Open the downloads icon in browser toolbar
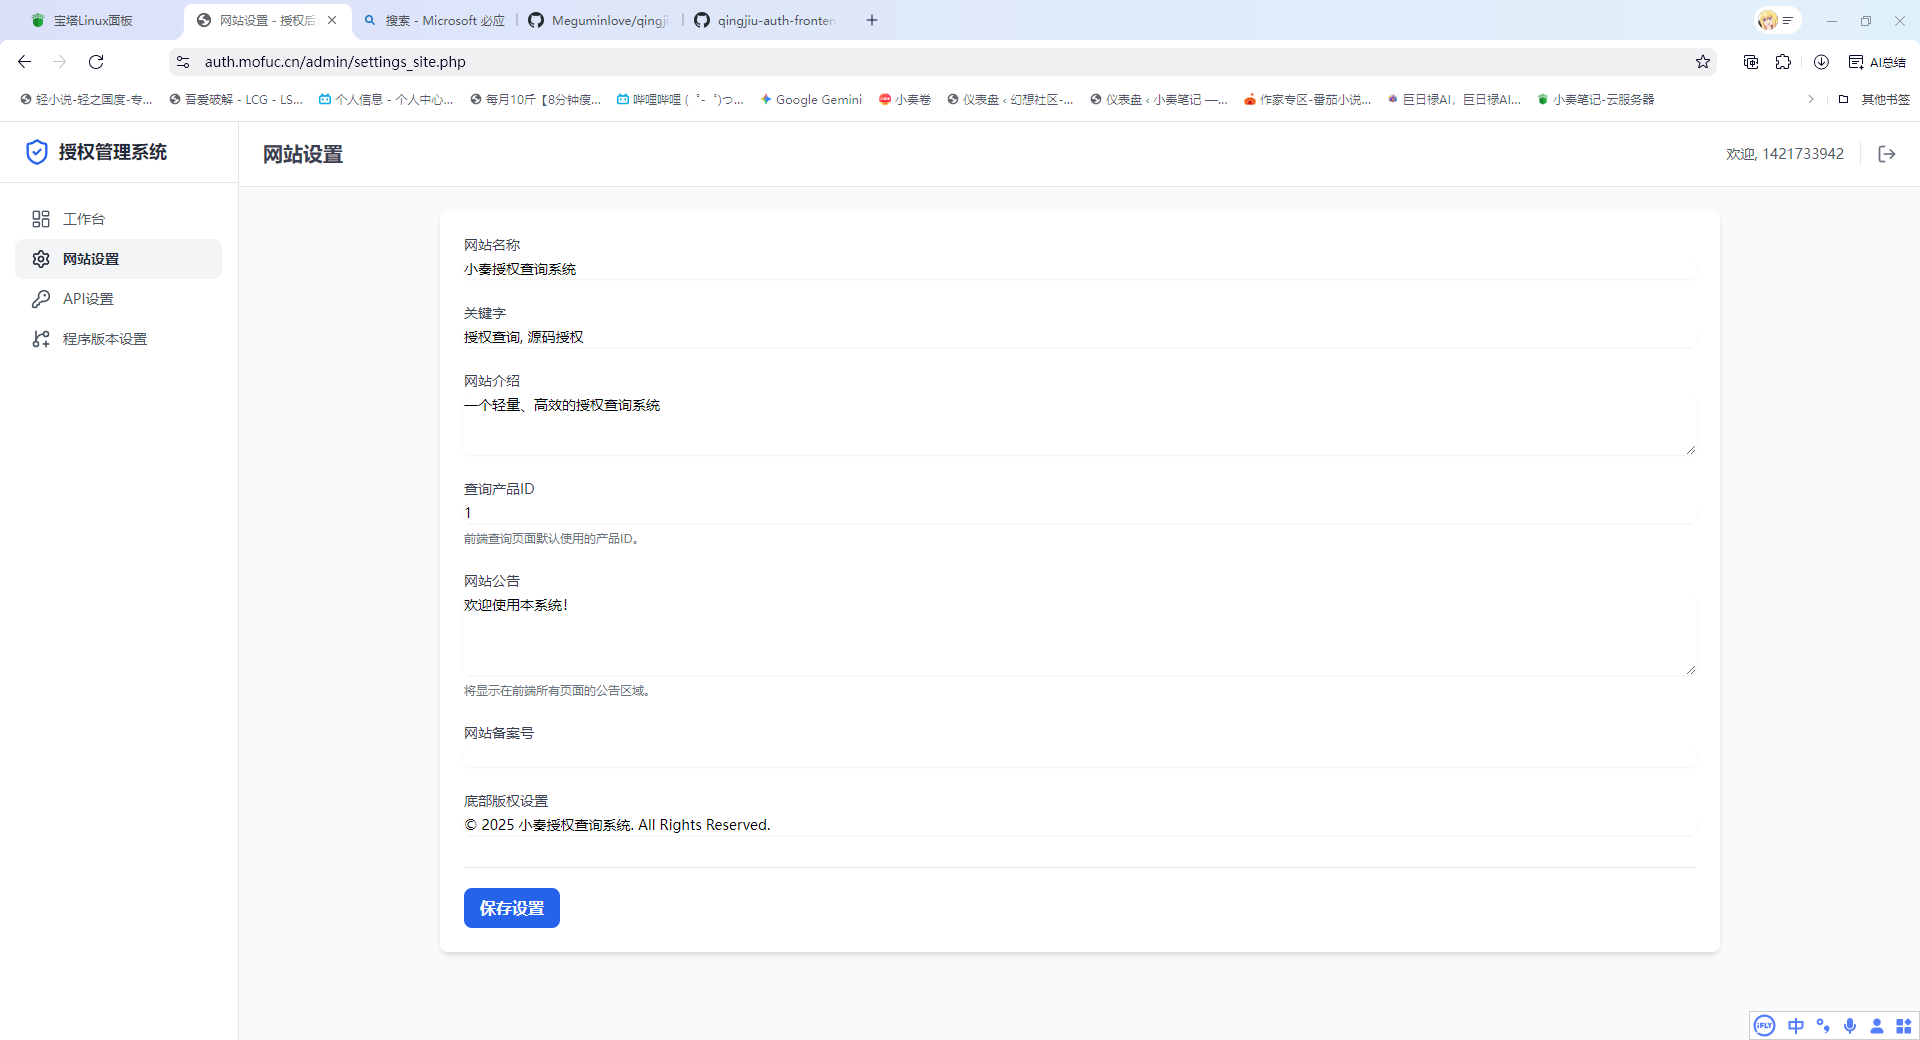Image resolution: width=1920 pixels, height=1040 pixels. 1820,61
